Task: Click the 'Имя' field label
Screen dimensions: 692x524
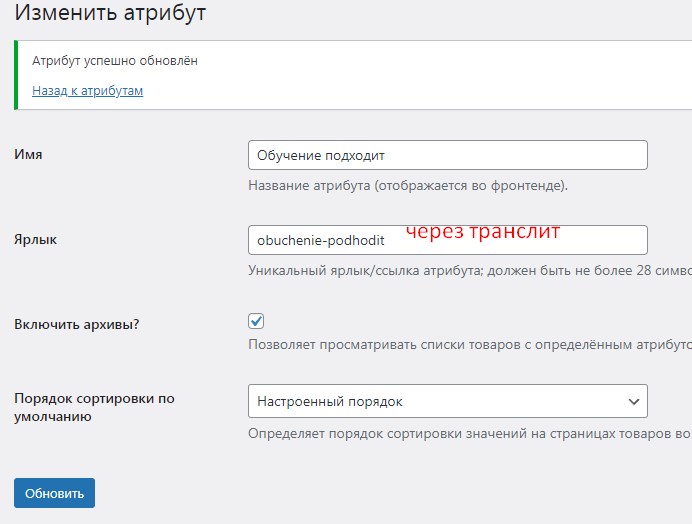Action: (x=28, y=155)
